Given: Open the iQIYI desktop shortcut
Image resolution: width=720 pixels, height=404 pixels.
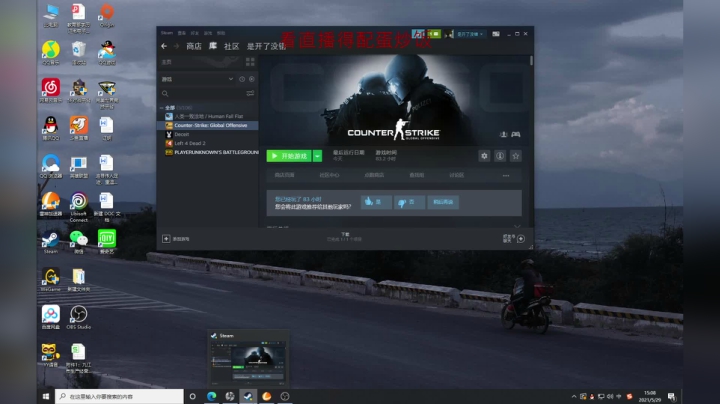Looking at the screenshot, I should (x=107, y=241).
